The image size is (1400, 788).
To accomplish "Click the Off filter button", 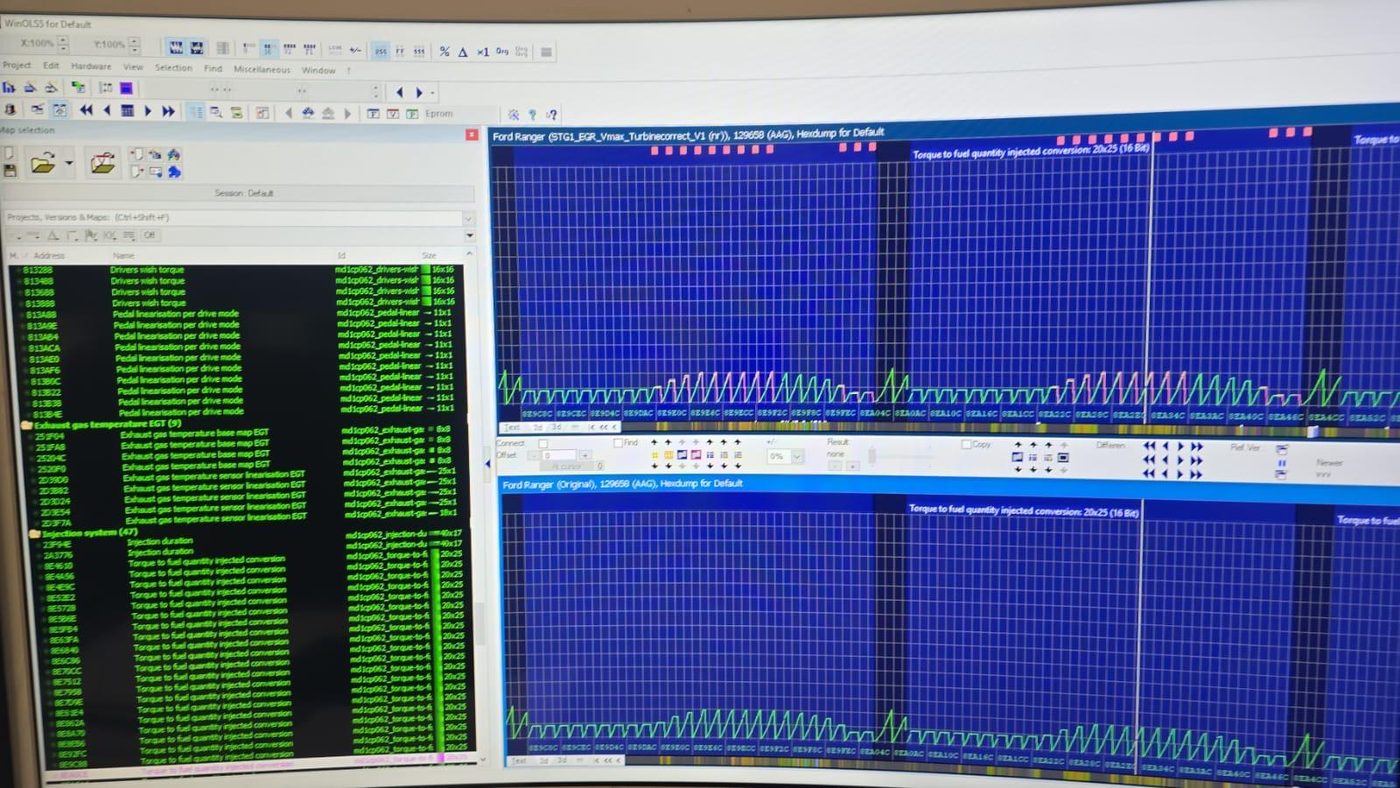I will pyautogui.click(x=149, y=235).
